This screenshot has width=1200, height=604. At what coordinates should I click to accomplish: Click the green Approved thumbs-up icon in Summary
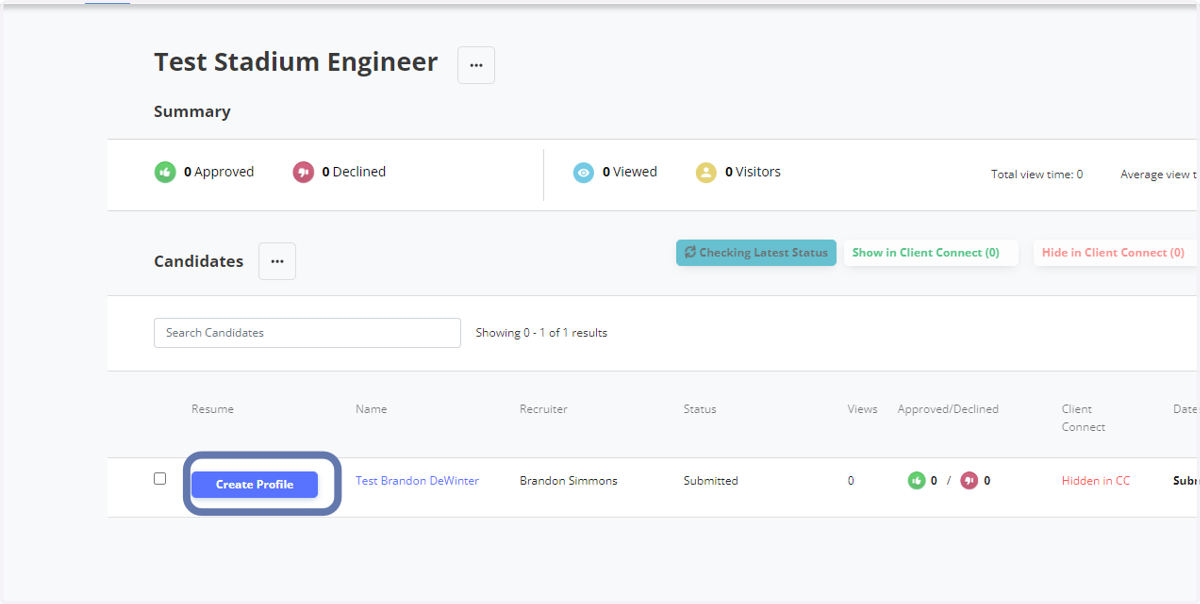click(165, 172)
